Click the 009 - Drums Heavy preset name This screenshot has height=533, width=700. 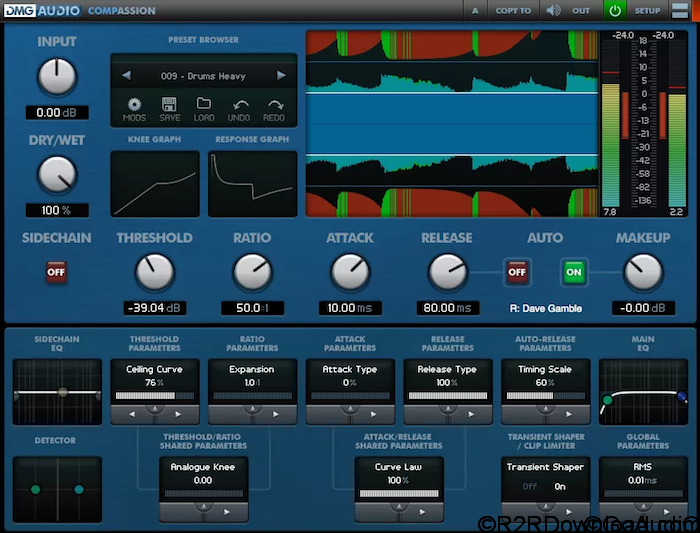[x=203, y=76]
